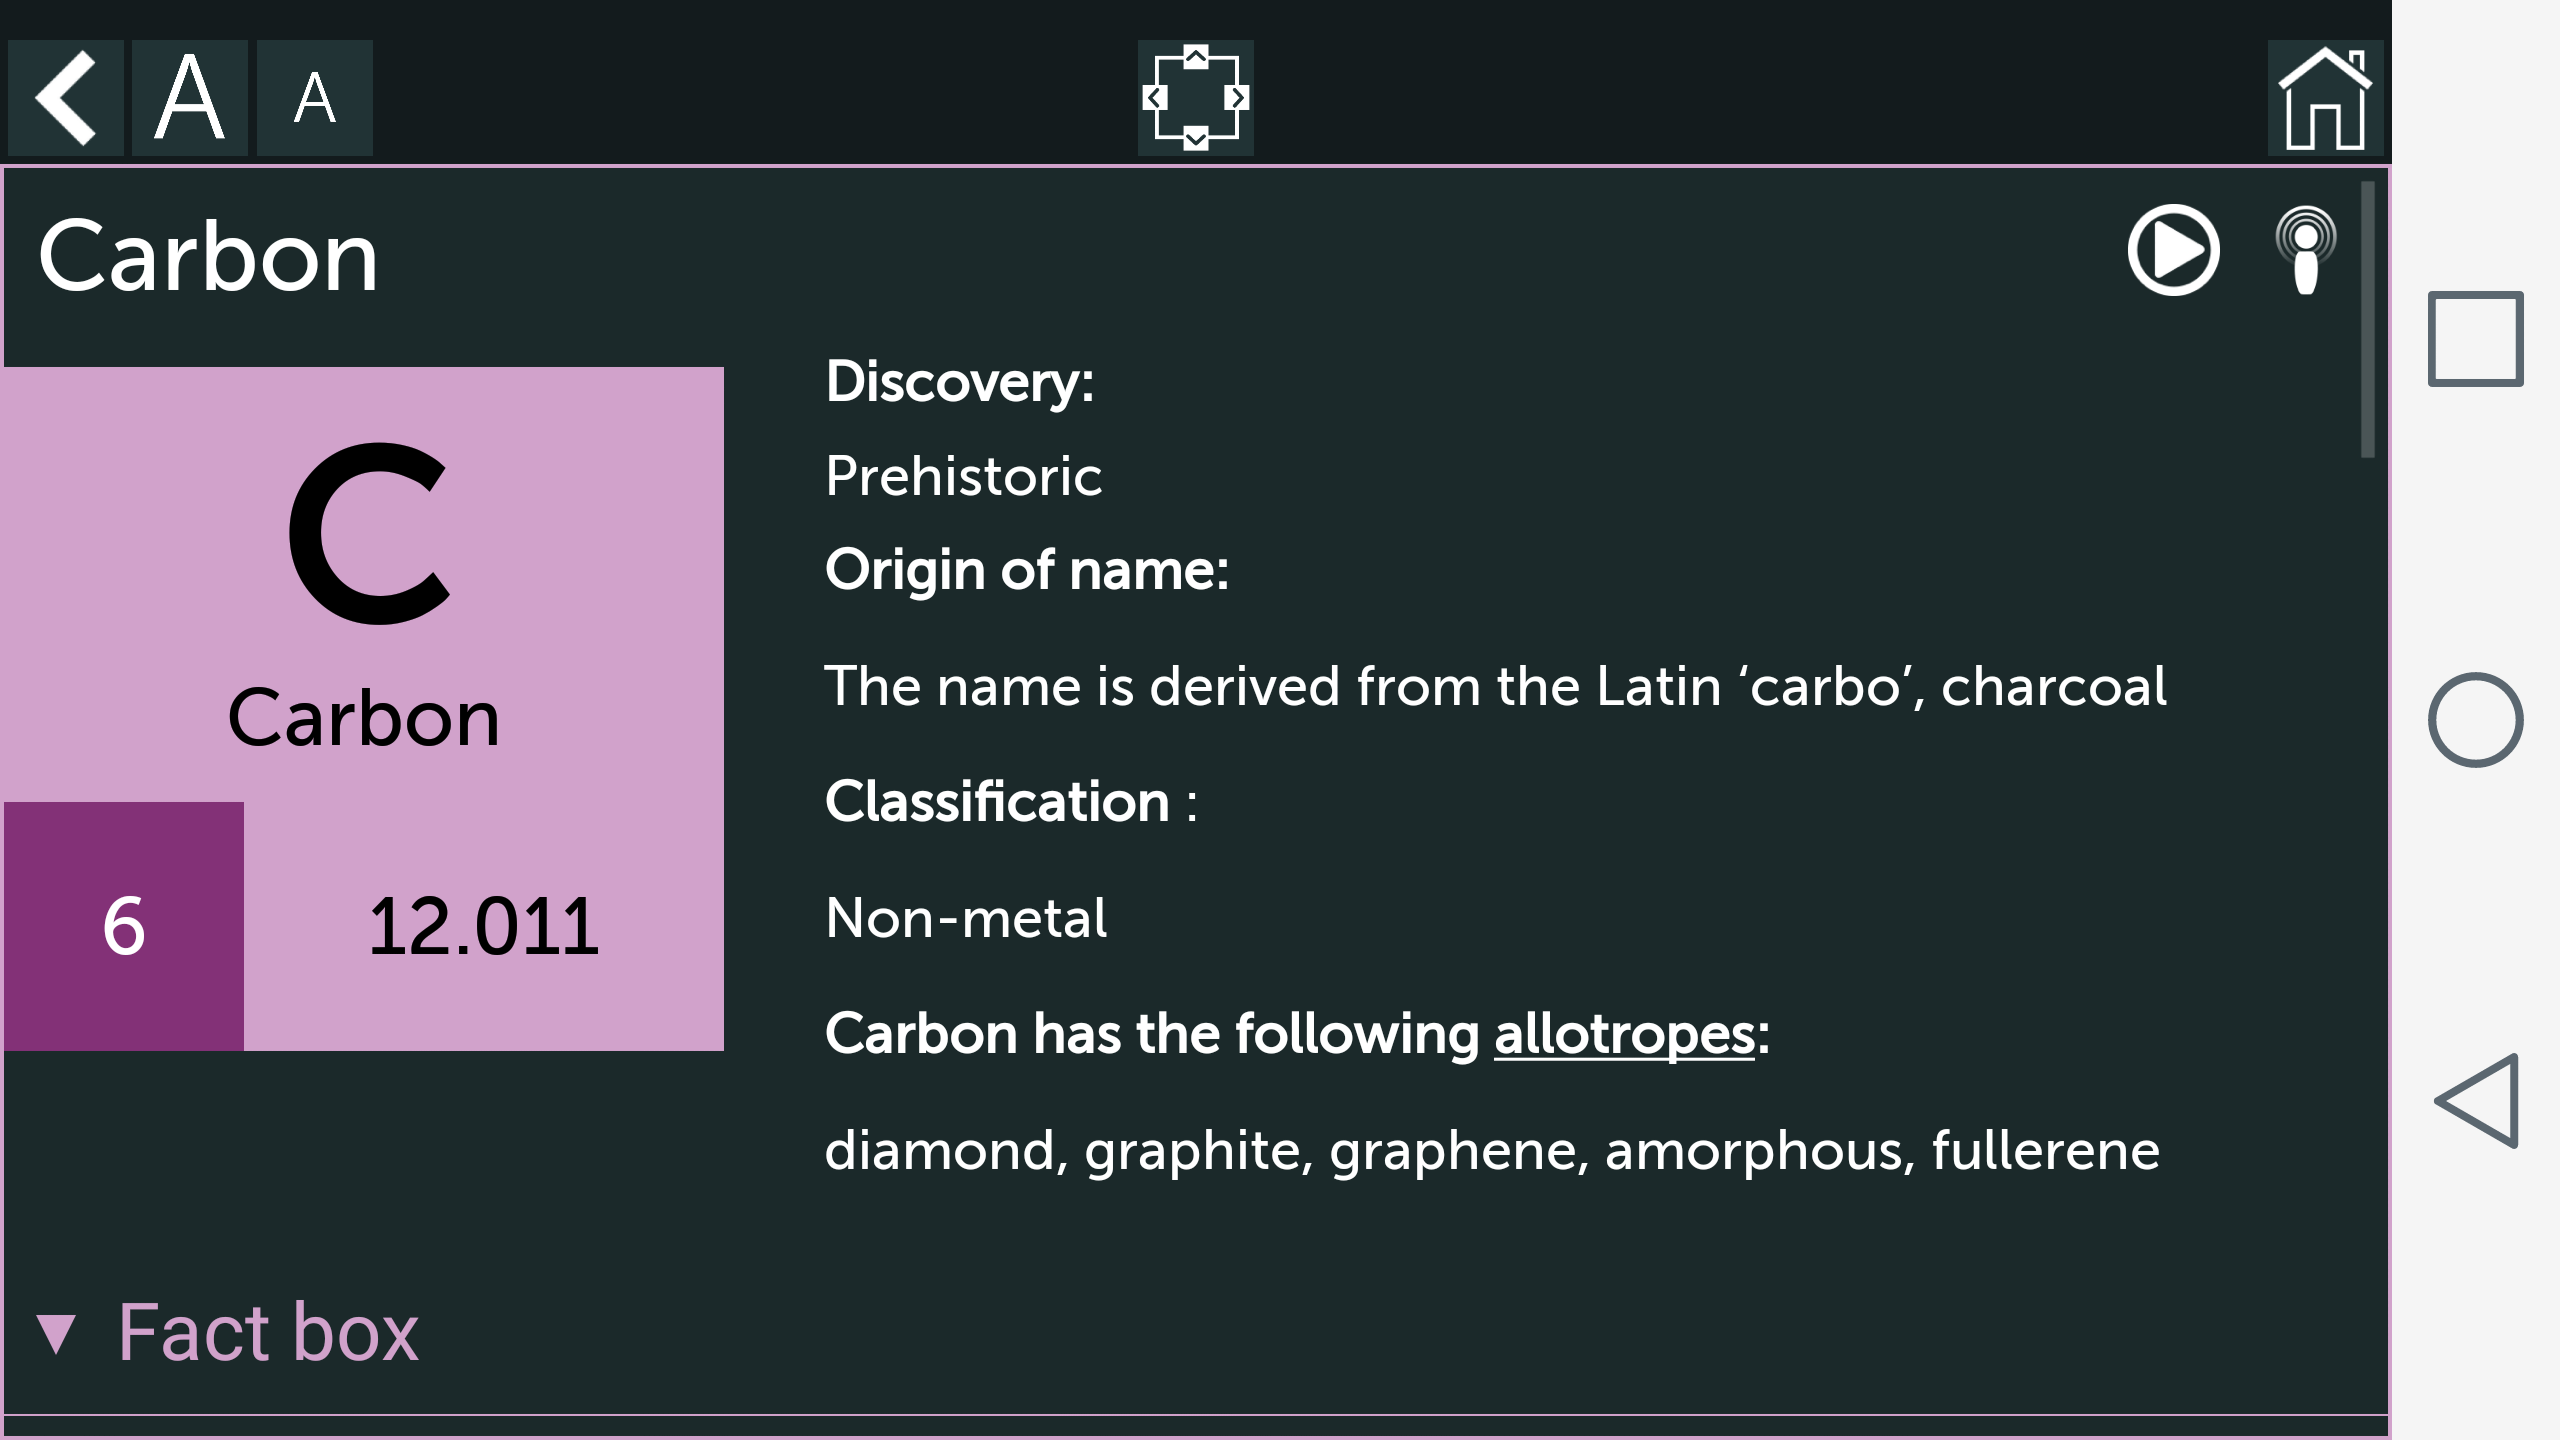Viewport: 2560px width, 1440px height.
Task: Open the Carbon podcast icon
Action: click(2306, 250)
